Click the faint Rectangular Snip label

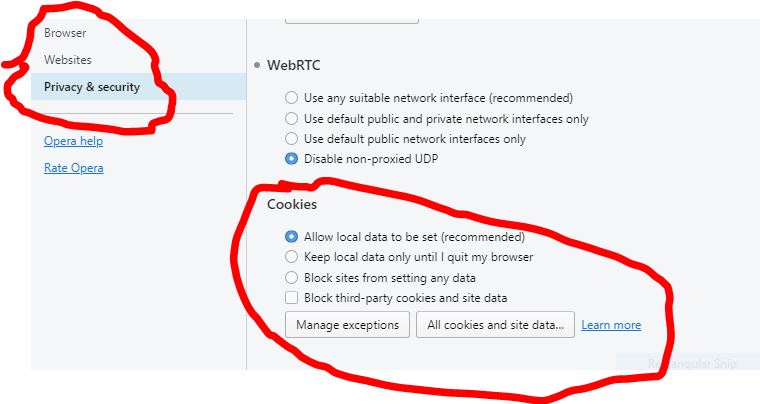point(692,364)
